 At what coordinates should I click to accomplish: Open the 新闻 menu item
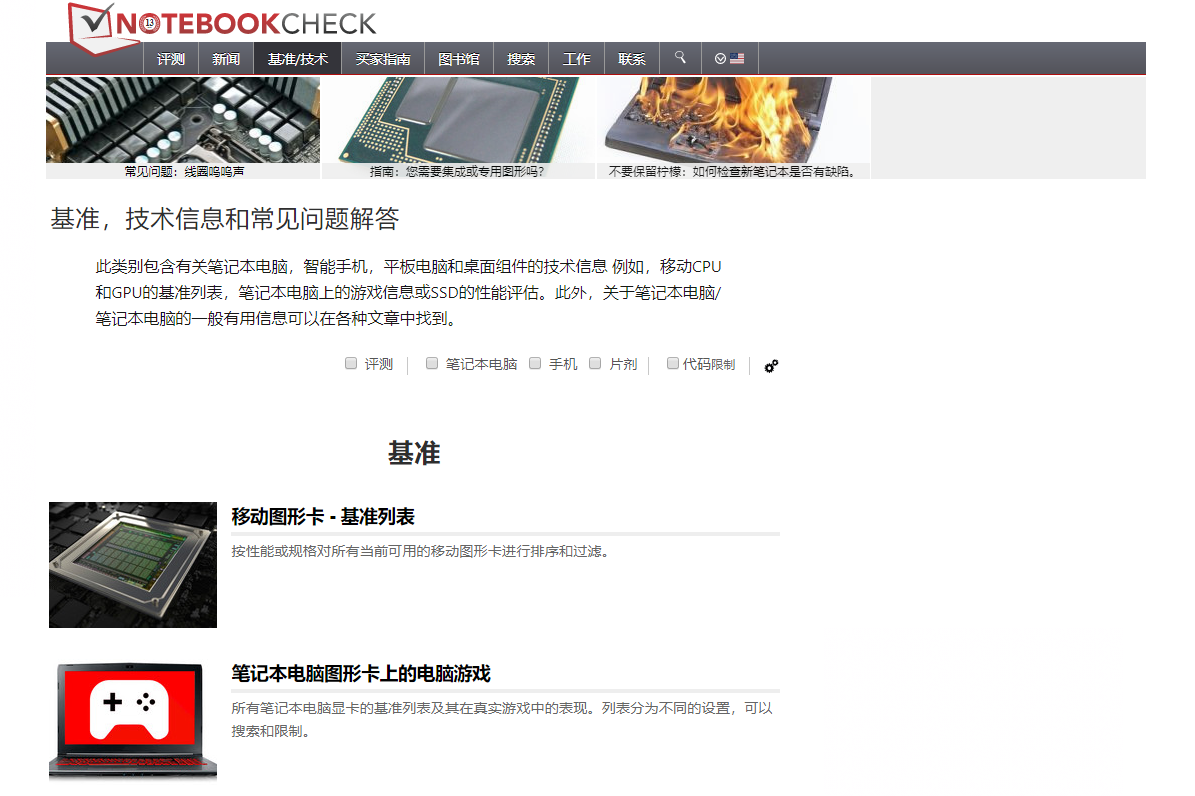click(226, 59)
